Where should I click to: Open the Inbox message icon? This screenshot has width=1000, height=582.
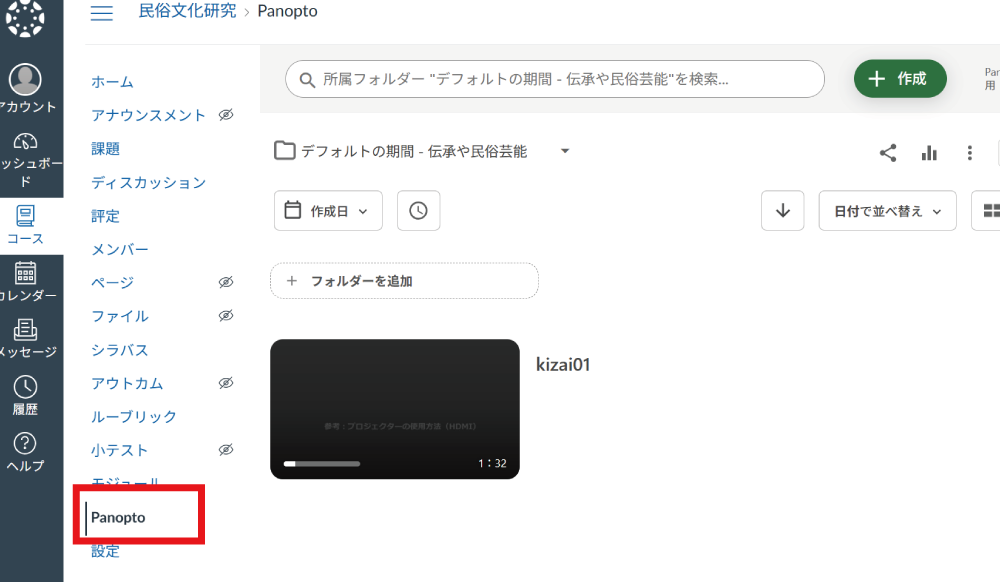[26, 330]
